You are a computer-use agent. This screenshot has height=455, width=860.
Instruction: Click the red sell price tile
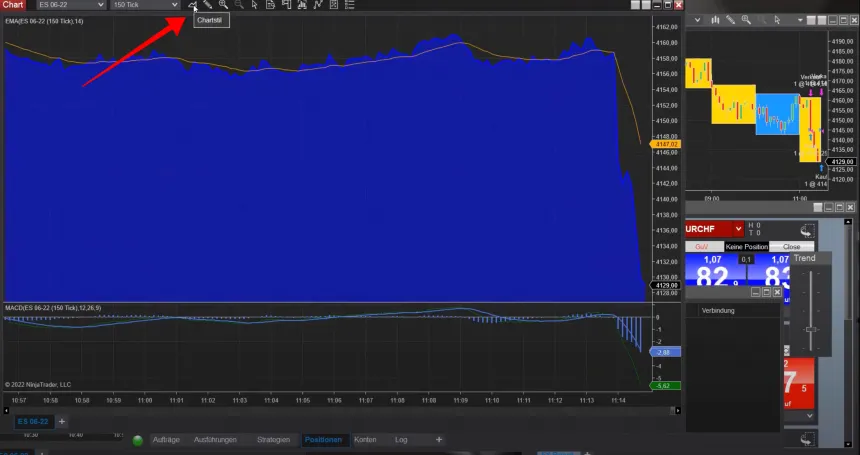pyautogui.click(x=799, y=383)
